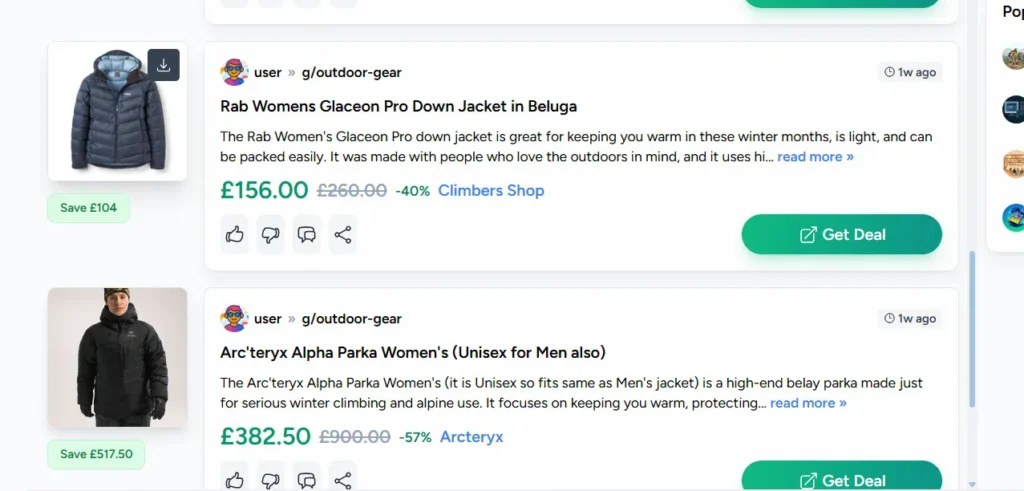Open comments on the Arc'teryx parka deal
Screen dimensions: 1024x491
pyautogui.click(x=307, y=479)
